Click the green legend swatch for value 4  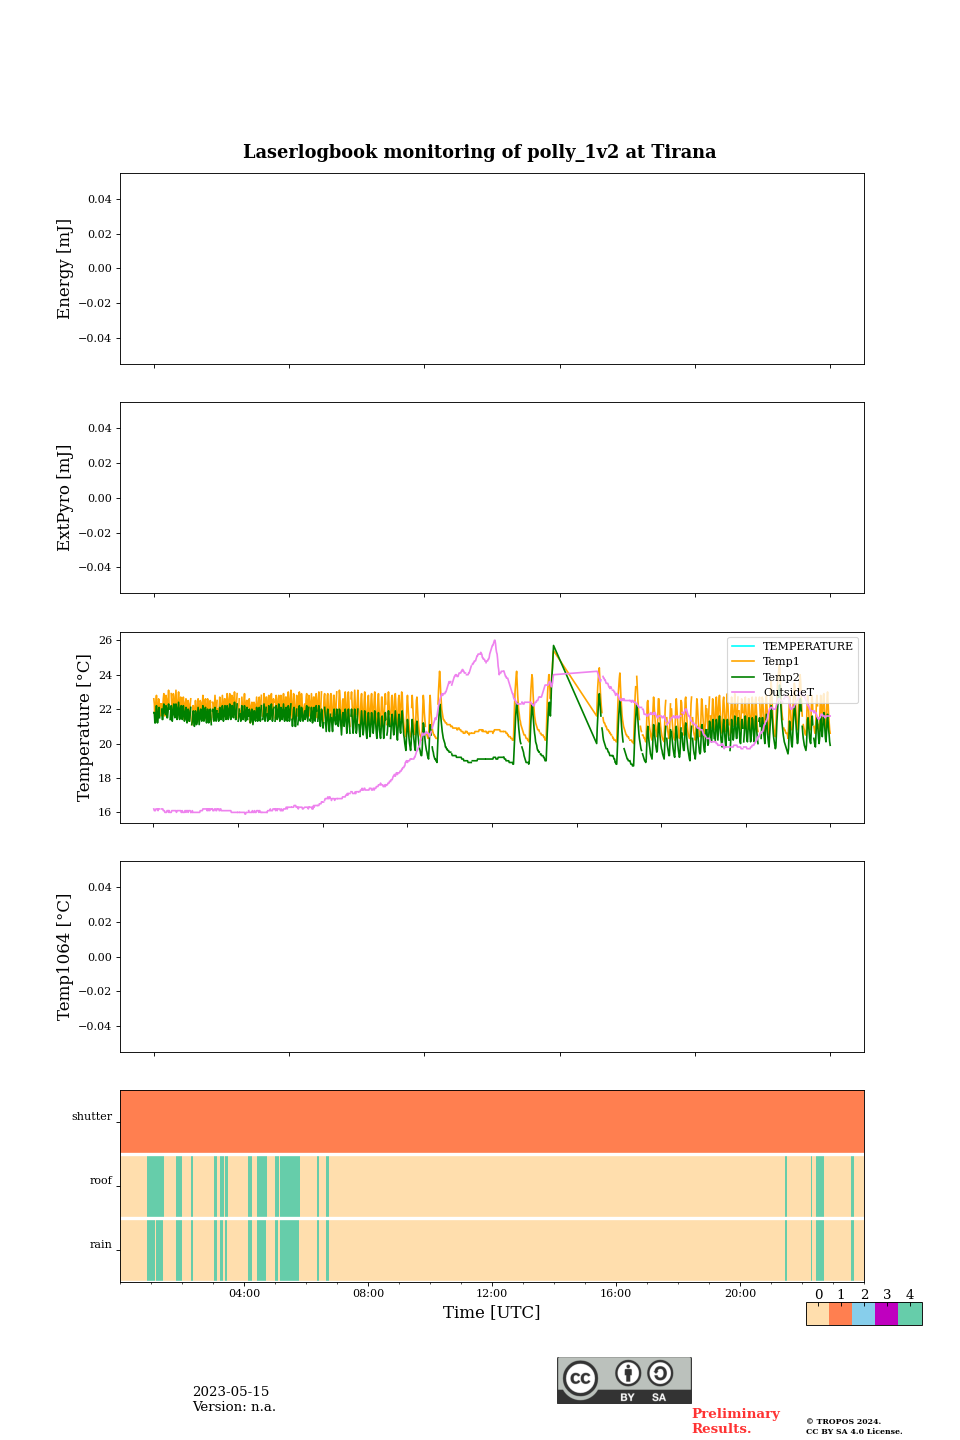coord(910,1314)
